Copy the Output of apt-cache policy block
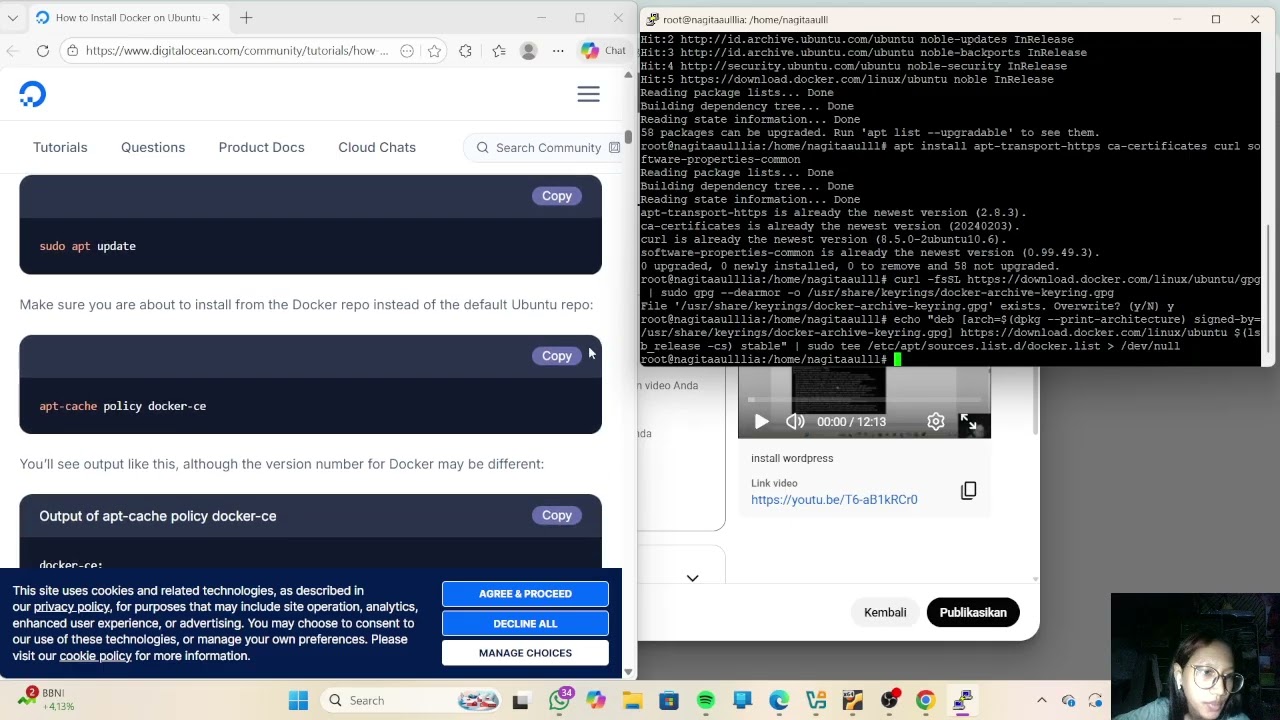Screen dimensions: 1280x720 point(557,515)
